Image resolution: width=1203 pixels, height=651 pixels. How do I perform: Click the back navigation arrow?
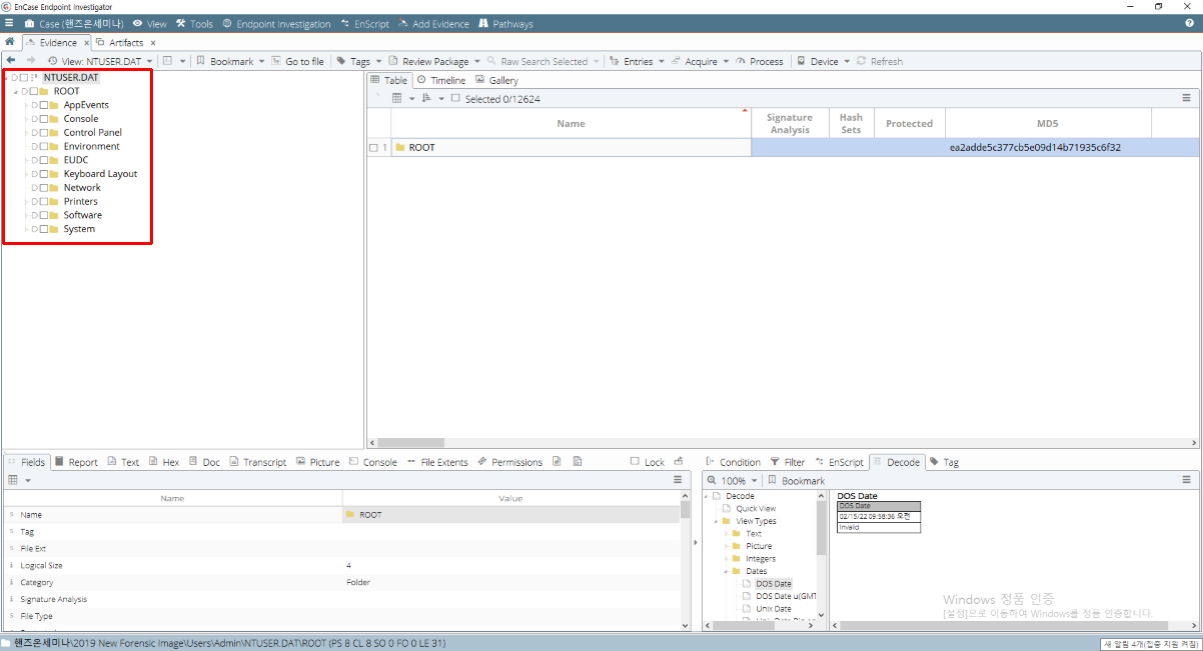coord(11,61)
